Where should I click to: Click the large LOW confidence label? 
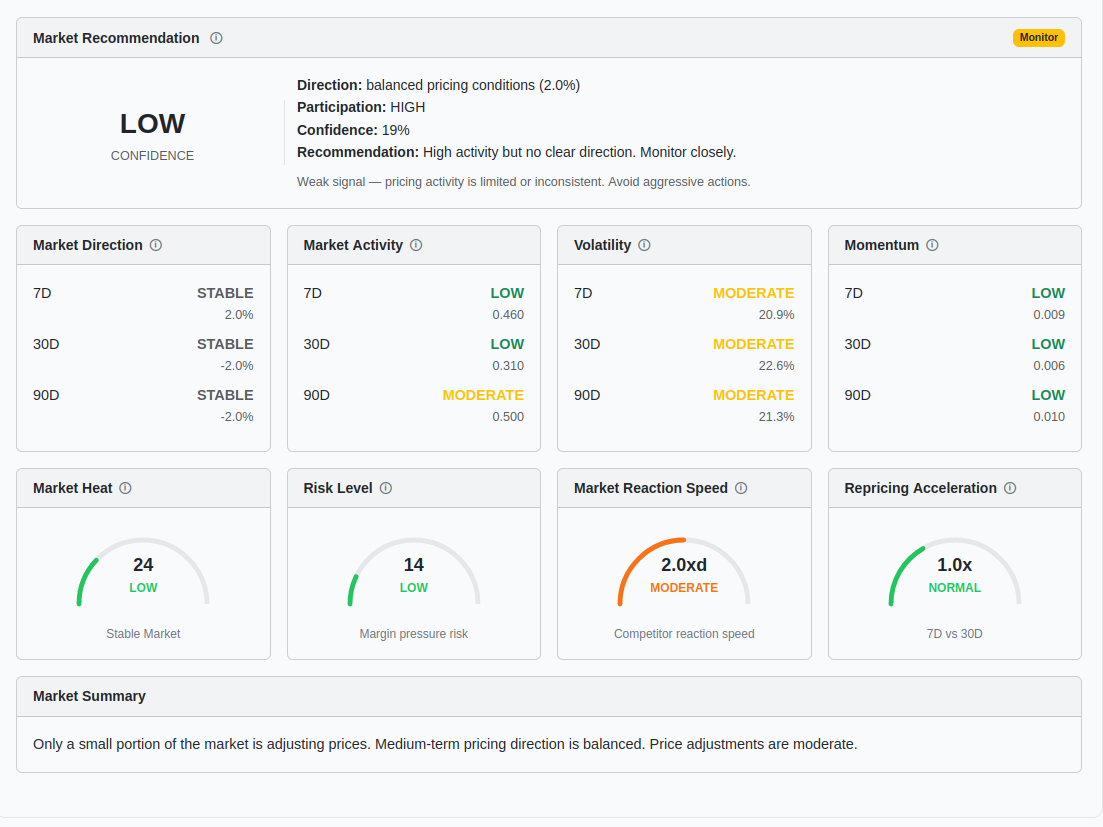[153, 124]
